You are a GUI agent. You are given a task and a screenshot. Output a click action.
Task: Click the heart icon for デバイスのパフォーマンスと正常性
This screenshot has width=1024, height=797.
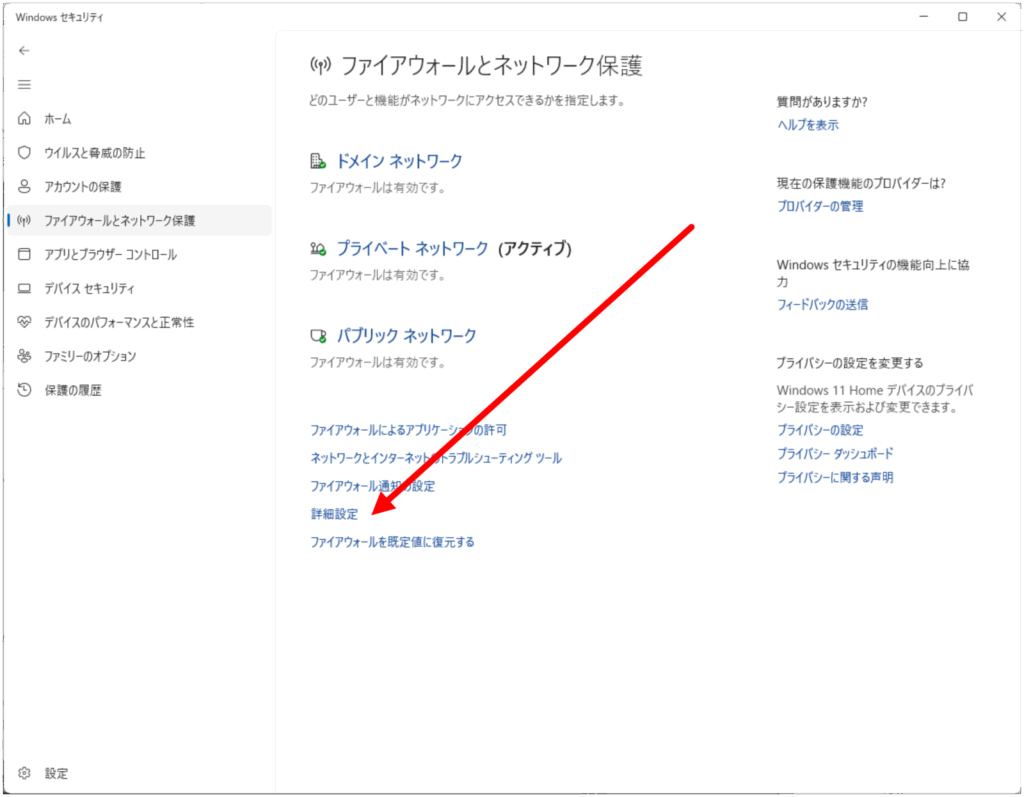[x=25, y=322]
